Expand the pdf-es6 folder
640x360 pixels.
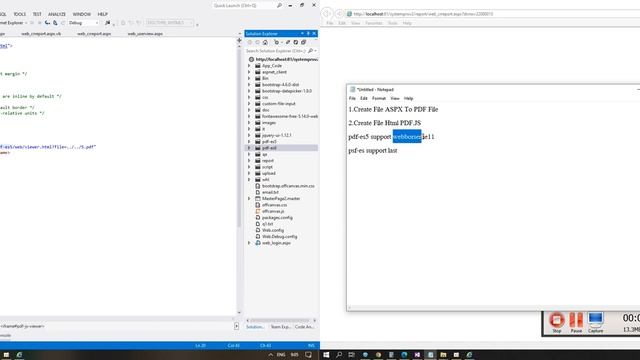click(x=249, y=148)
